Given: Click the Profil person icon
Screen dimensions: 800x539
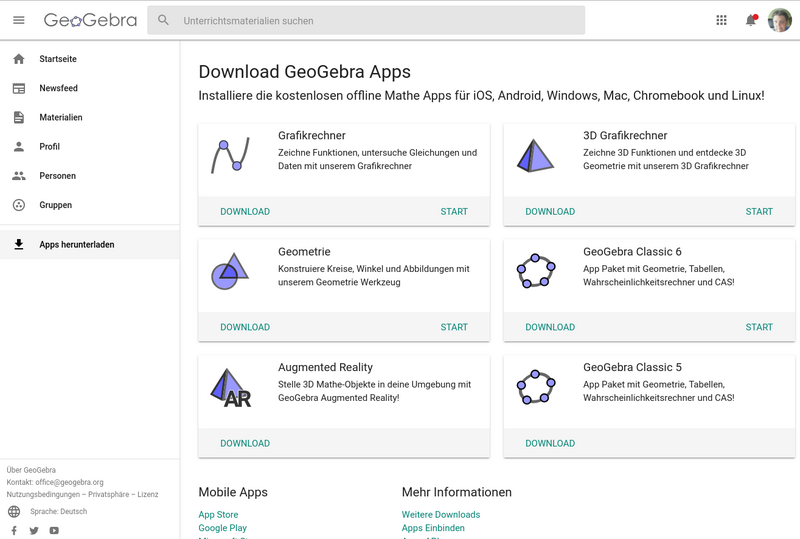Looking at the screenshot, I should point(19,146).
